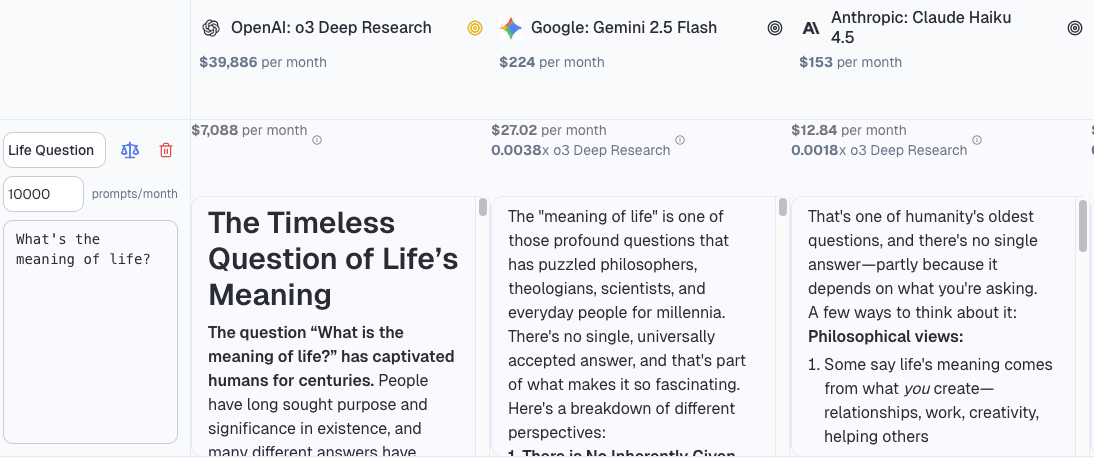
Task: Click the Anthropic logo icon
Action: pyautogui.click(x=811, y=28)
